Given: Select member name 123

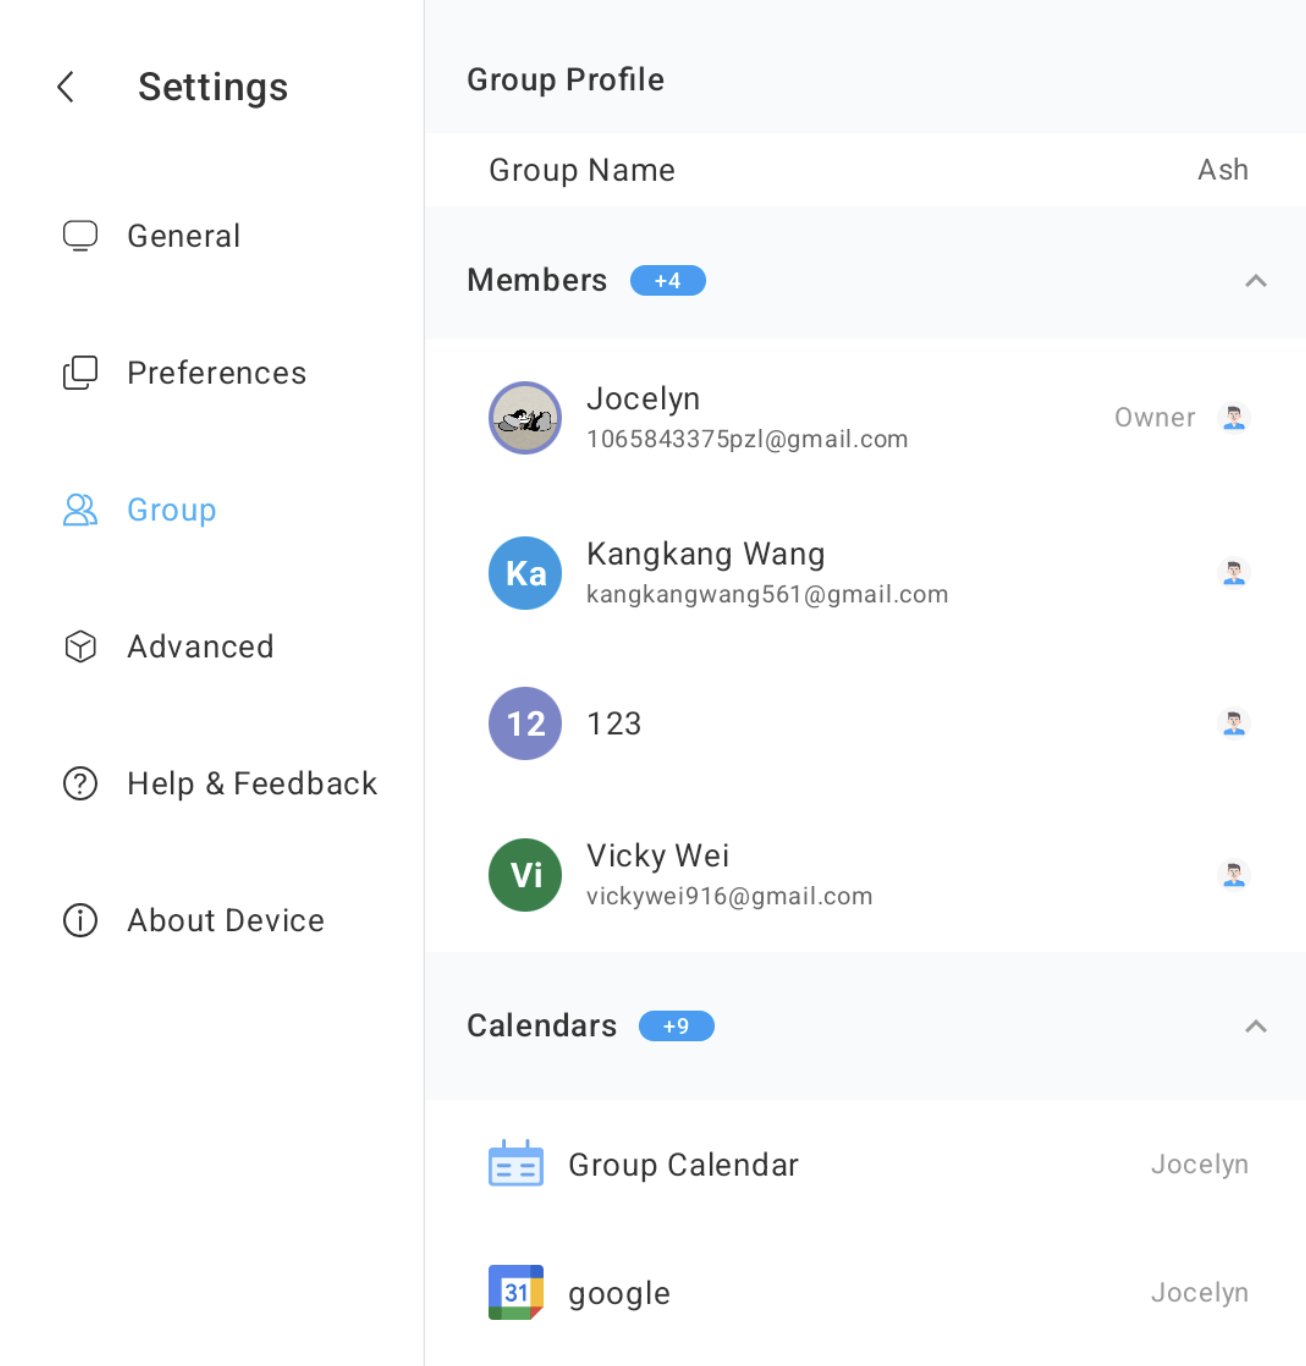Looking at the screenshot, I should click(614, 723).
